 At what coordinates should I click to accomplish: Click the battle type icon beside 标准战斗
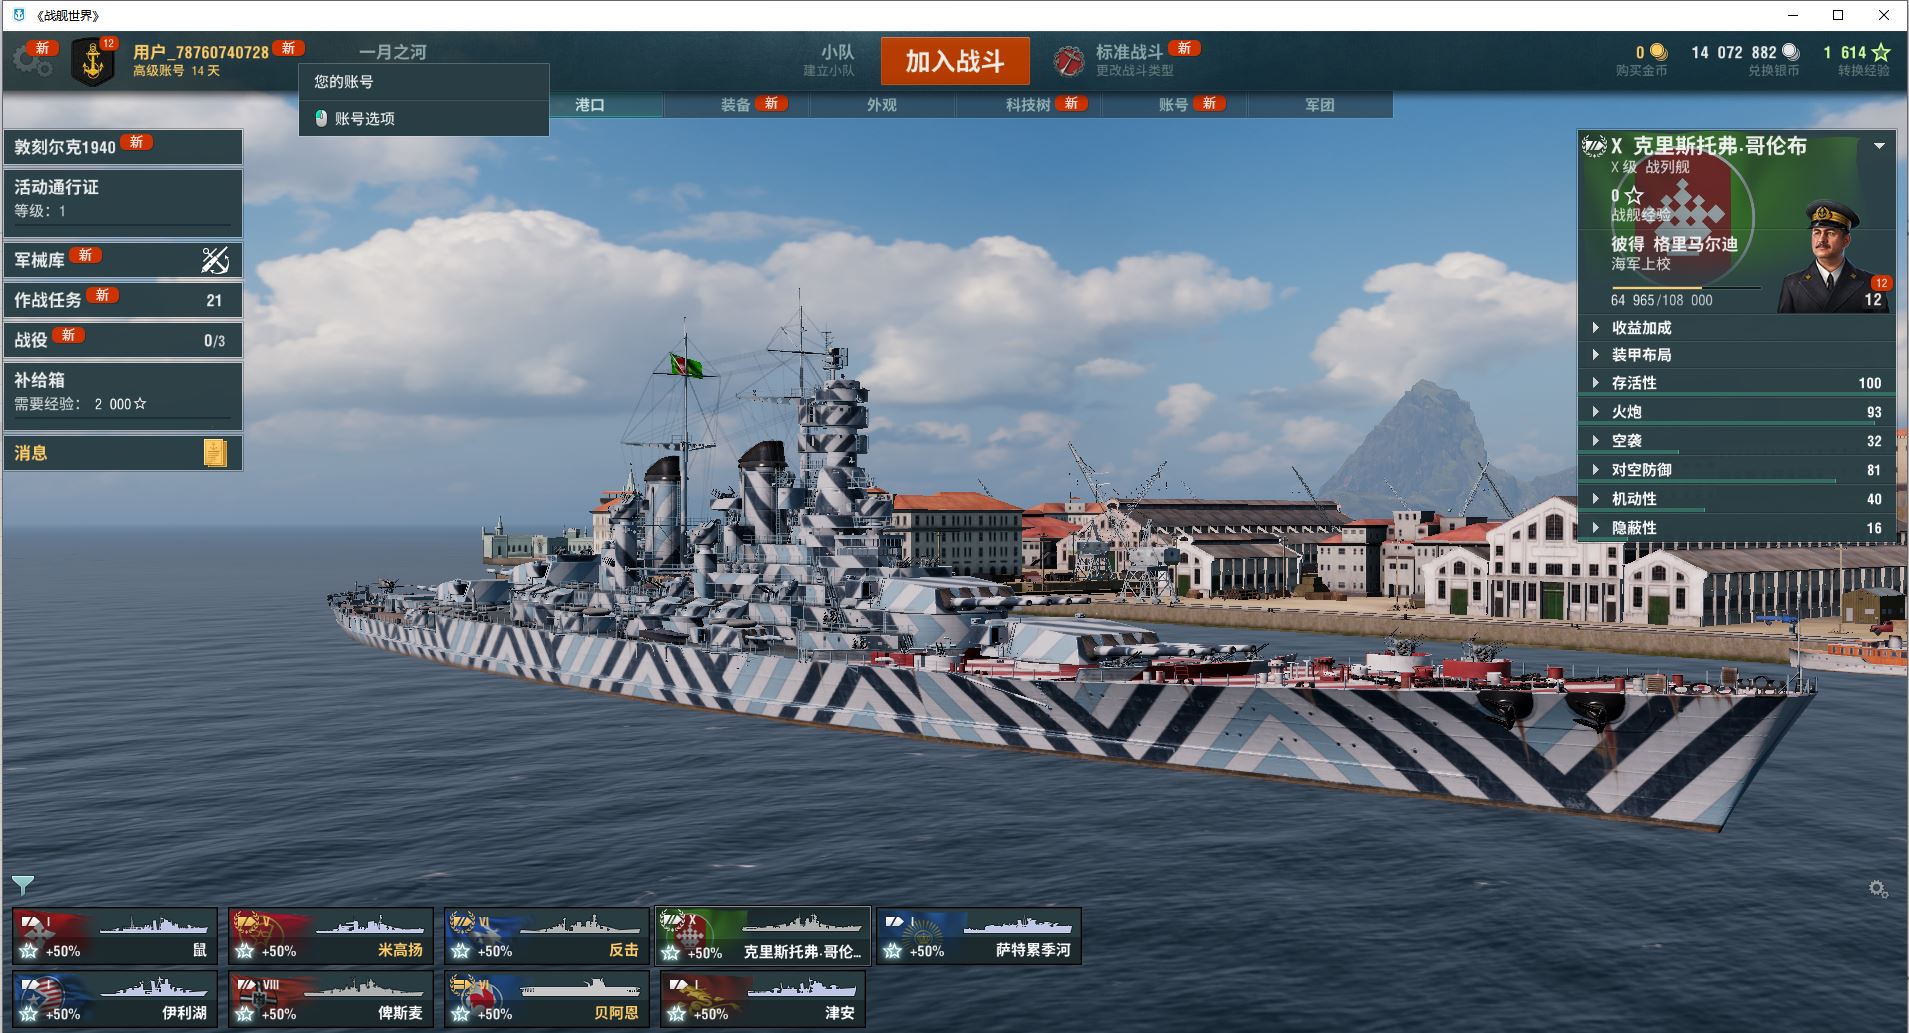[x=1069, y=61]
